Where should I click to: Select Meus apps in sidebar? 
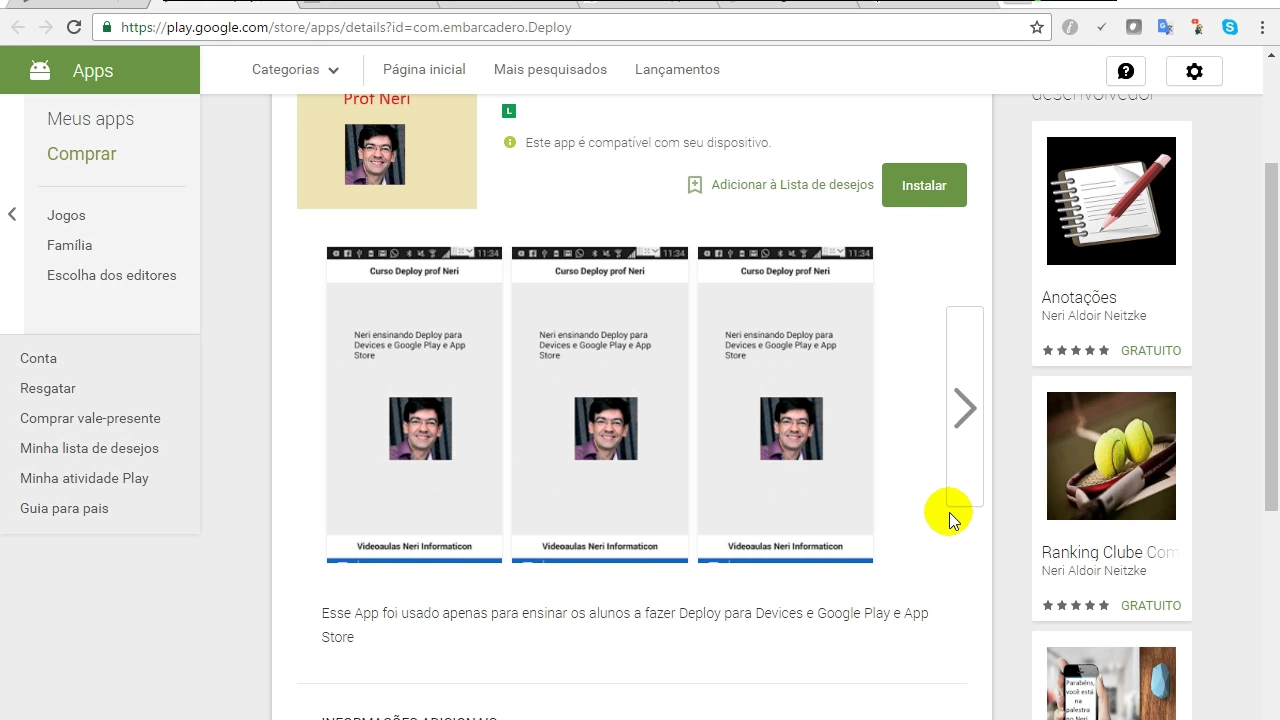point(90,119)
